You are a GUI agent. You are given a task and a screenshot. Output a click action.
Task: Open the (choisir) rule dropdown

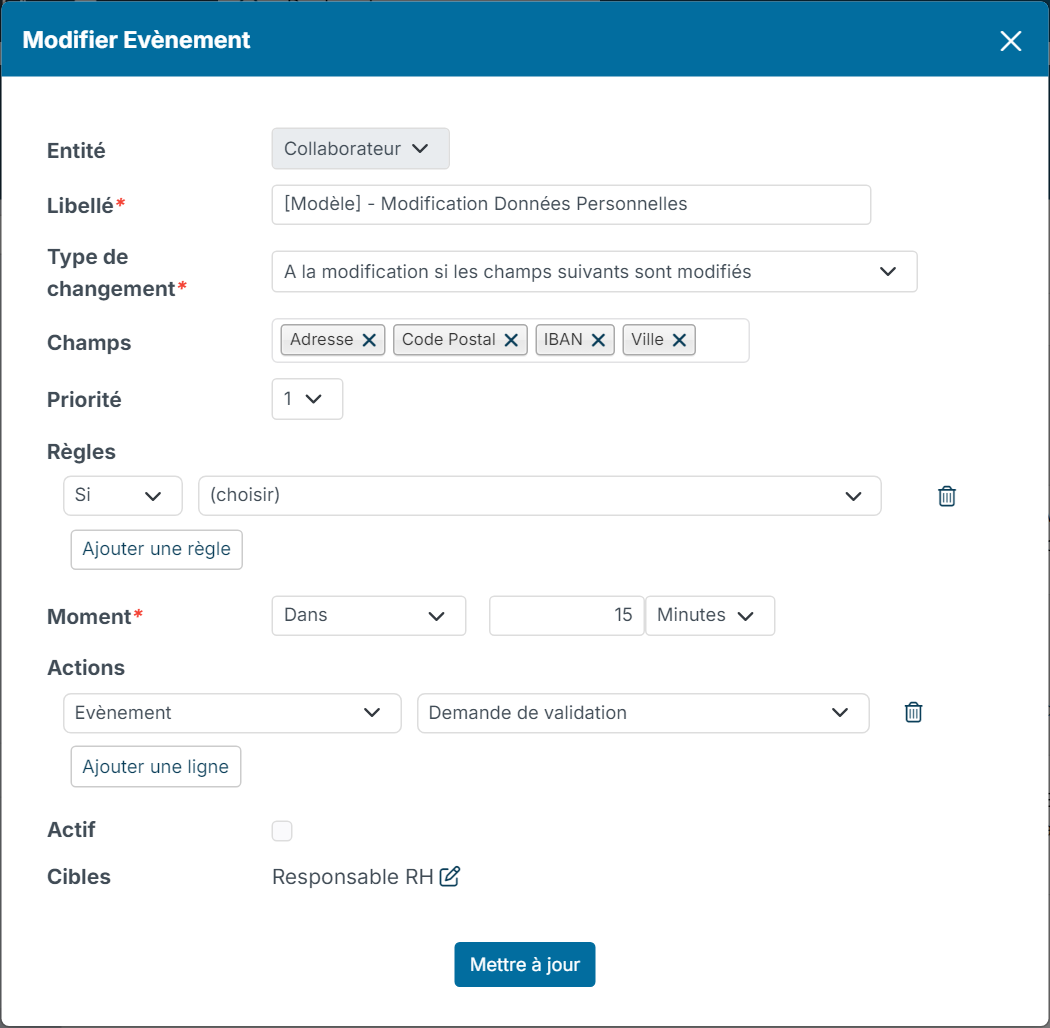coord(539,496)
